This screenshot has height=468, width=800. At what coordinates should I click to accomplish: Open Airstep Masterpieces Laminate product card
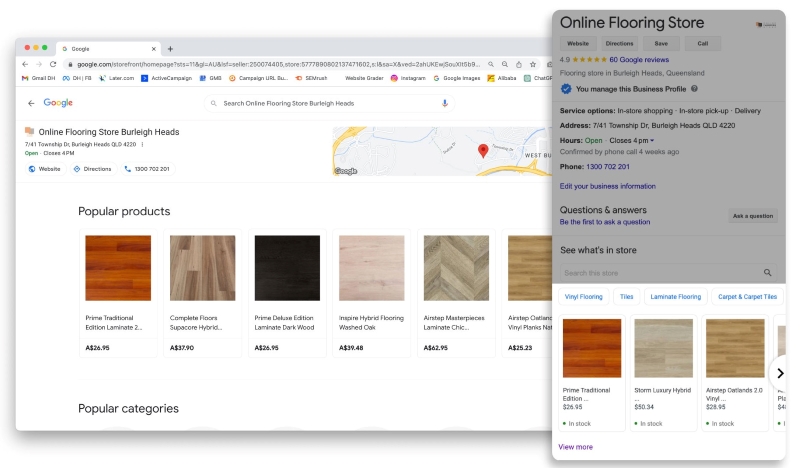pos(456,293)
